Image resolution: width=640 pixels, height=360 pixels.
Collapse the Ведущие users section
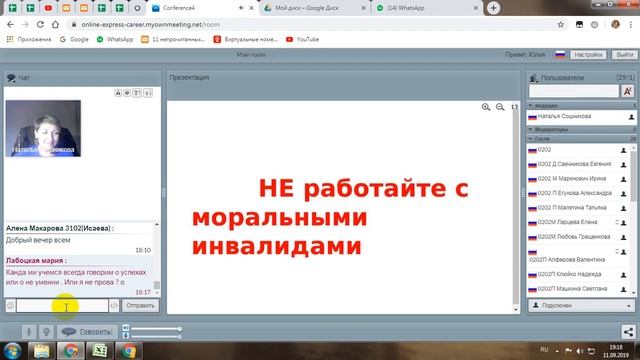click(x=530, y=106)
